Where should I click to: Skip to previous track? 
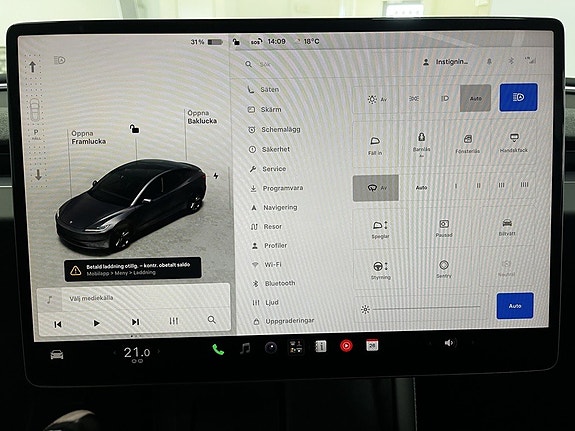58,324
